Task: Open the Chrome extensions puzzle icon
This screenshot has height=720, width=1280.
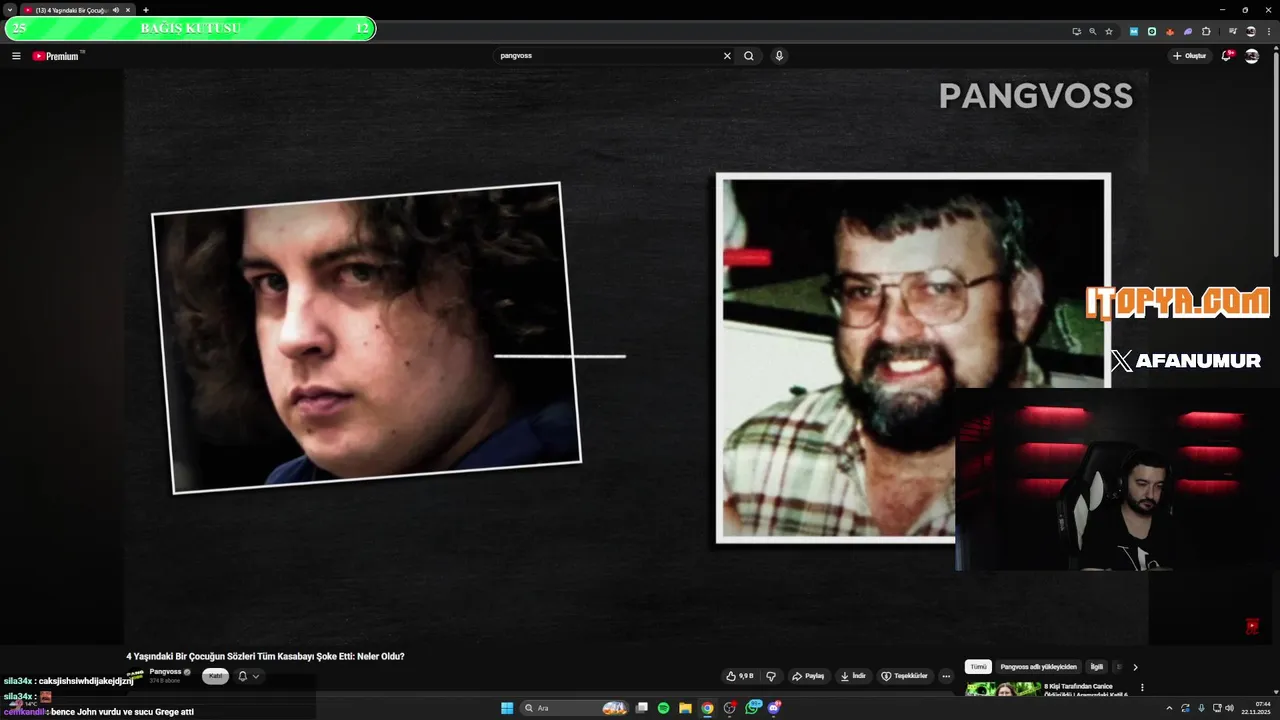Action: tap(1206, 31)
